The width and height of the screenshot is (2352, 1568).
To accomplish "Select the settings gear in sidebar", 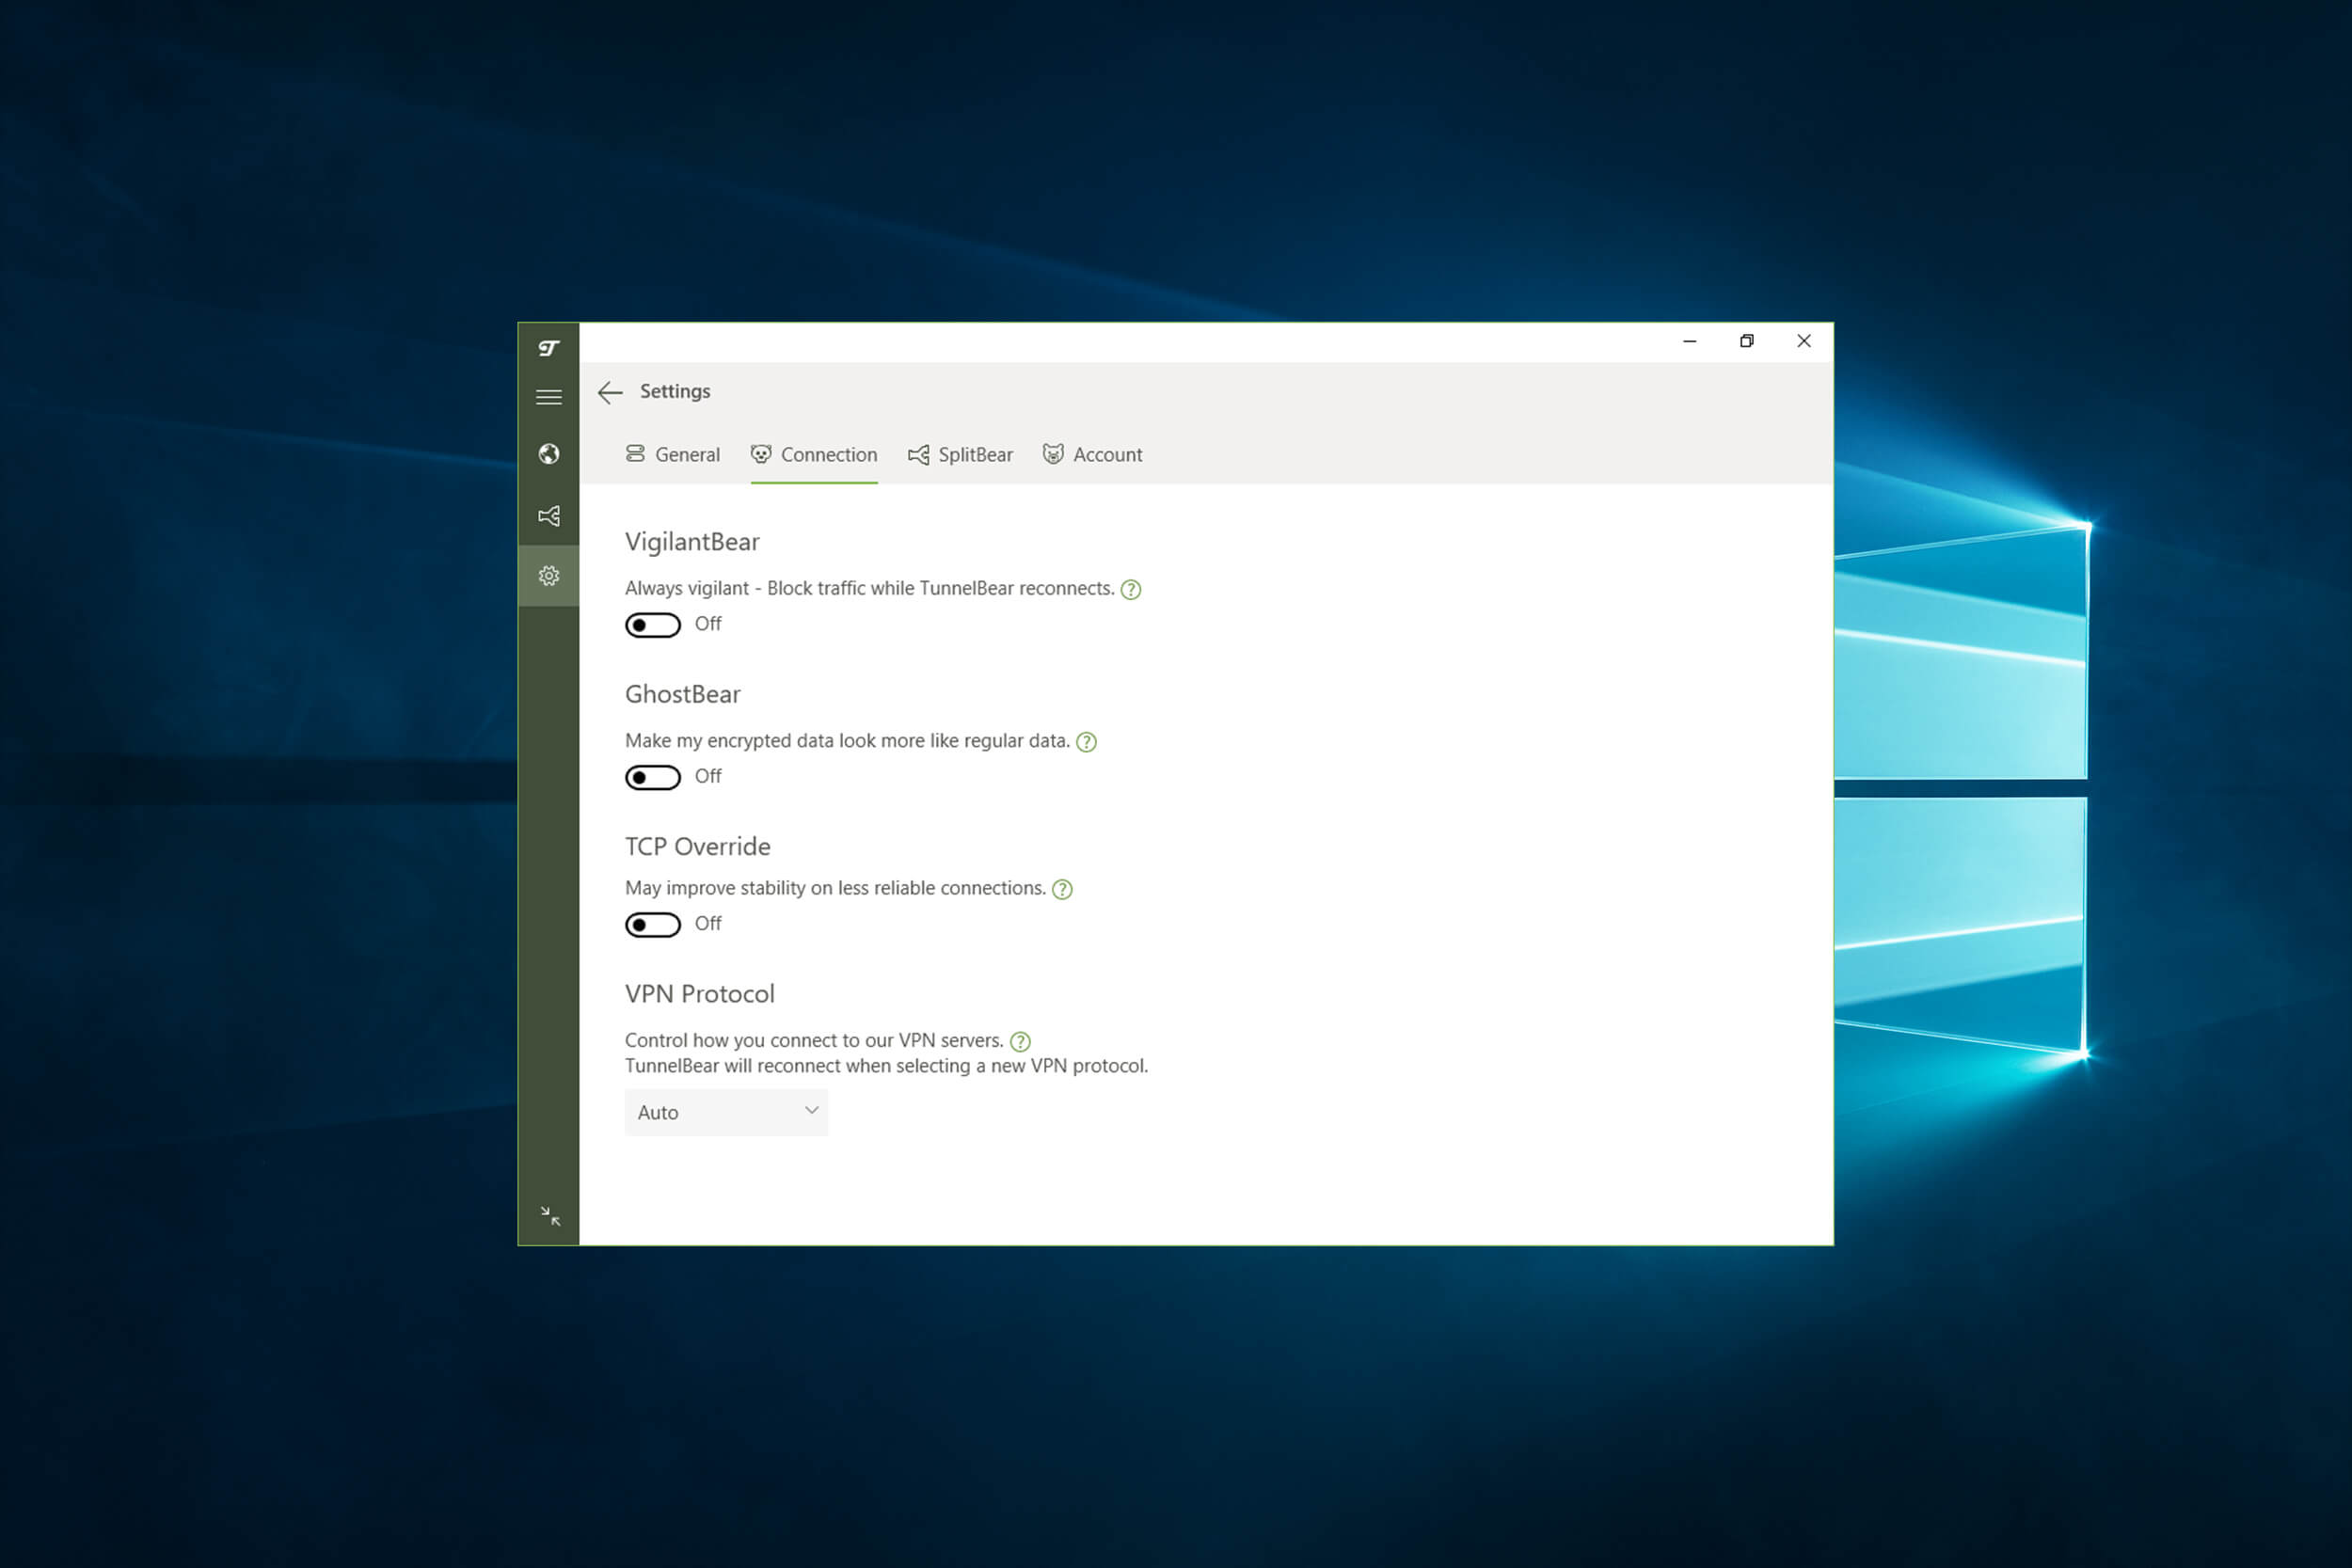I will [x=548, y=576].
